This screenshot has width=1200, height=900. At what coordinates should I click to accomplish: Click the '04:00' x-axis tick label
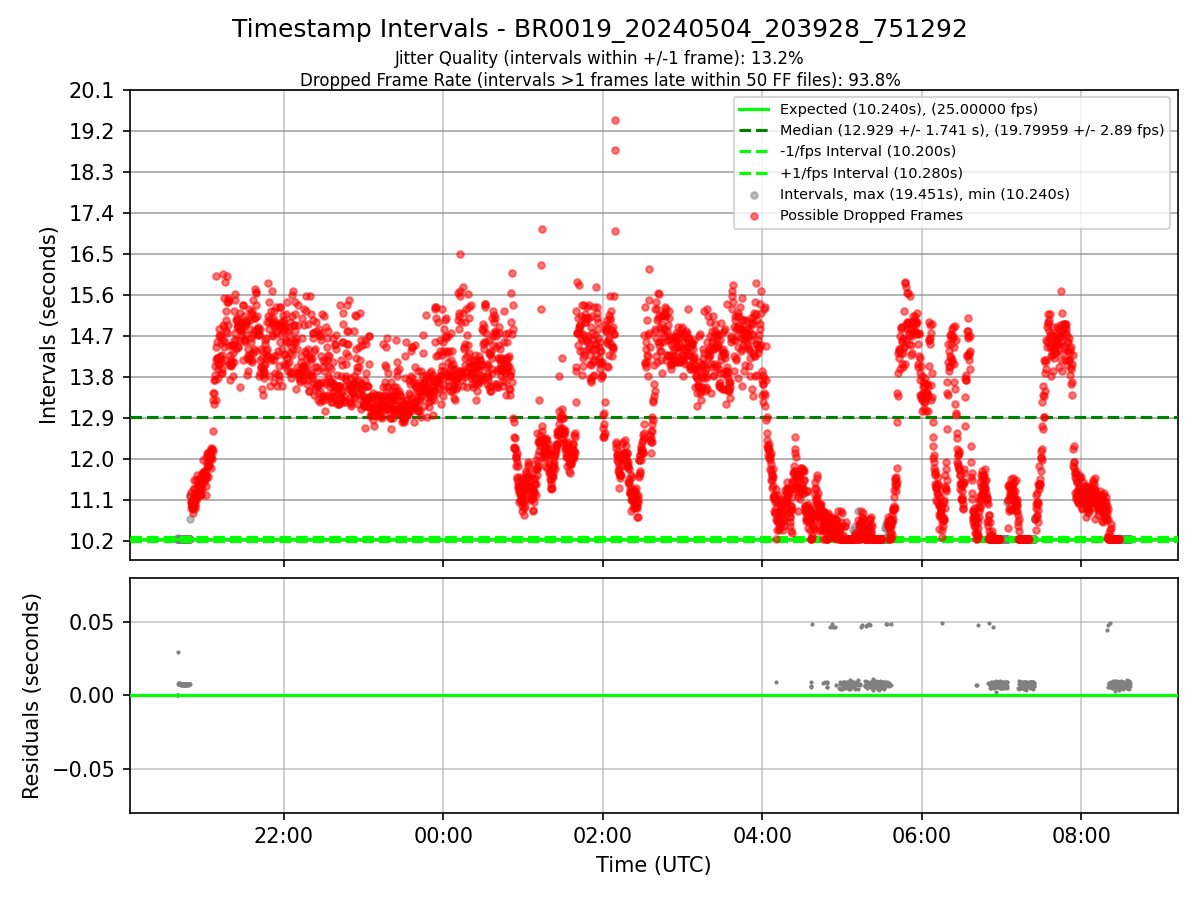tap(762, 834)
